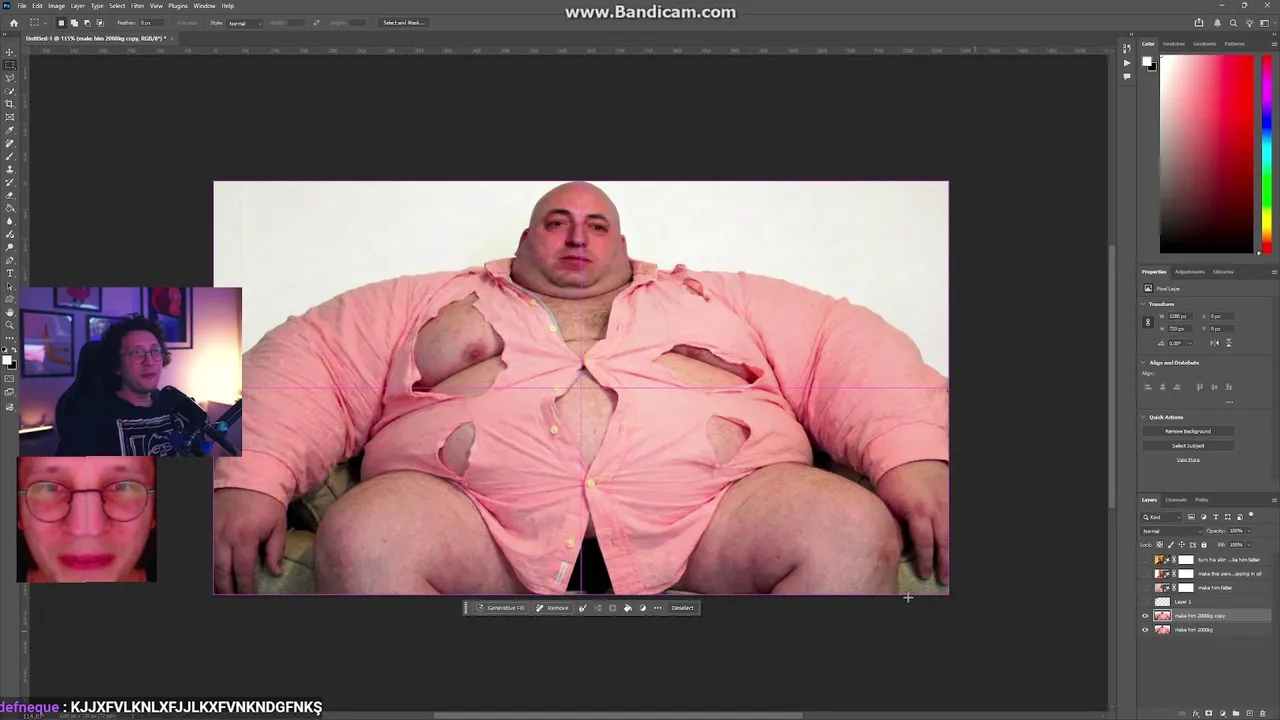Click the hue spectrum slider strip
This screenshot has width=1280, height=720.
click(x=1266, y=152)
